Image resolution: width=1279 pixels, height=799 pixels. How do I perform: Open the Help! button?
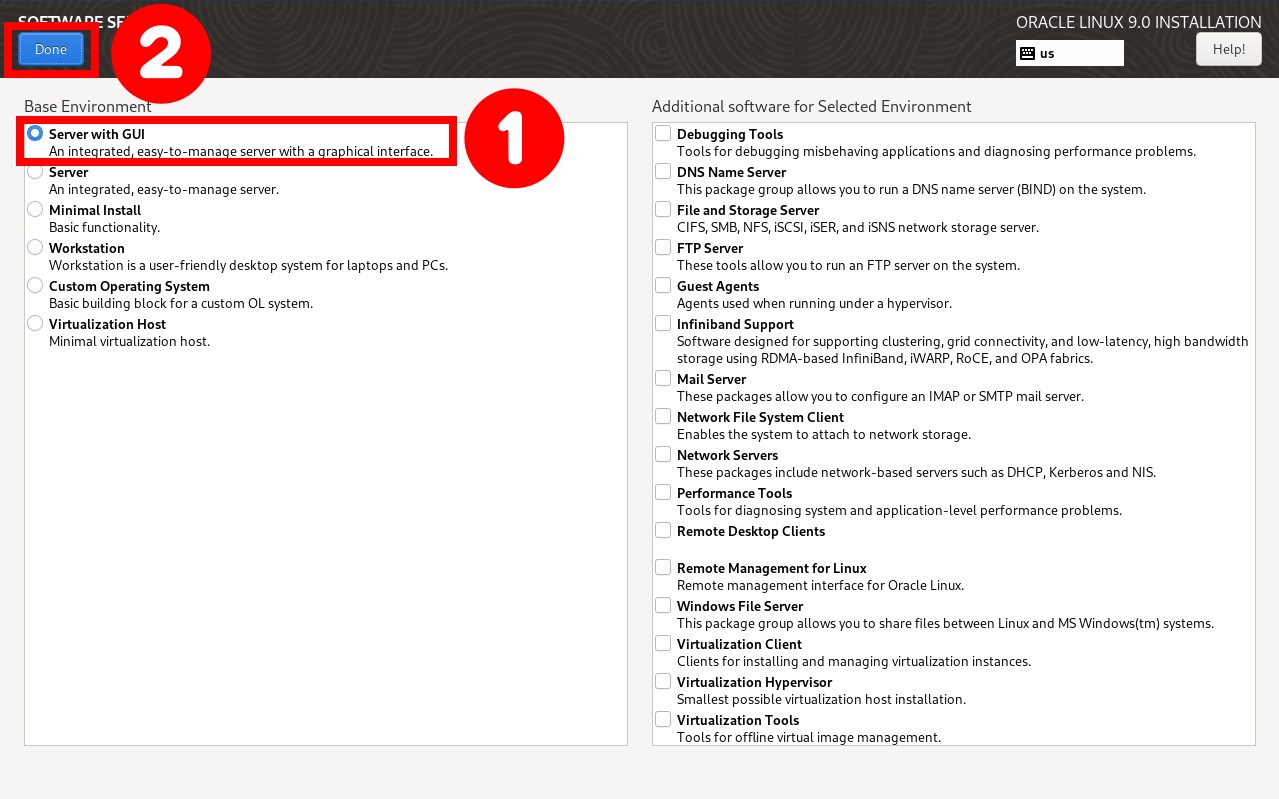pyautogui.click(x=1228, y=49)
